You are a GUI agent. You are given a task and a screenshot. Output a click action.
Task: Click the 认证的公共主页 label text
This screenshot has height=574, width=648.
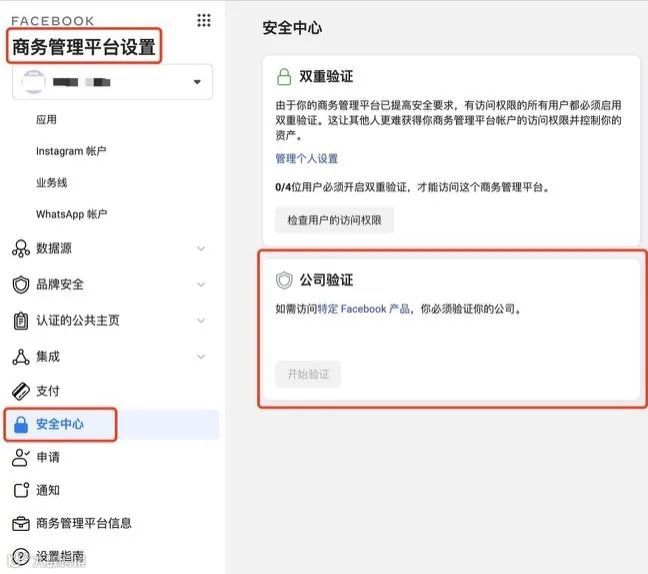78,320
